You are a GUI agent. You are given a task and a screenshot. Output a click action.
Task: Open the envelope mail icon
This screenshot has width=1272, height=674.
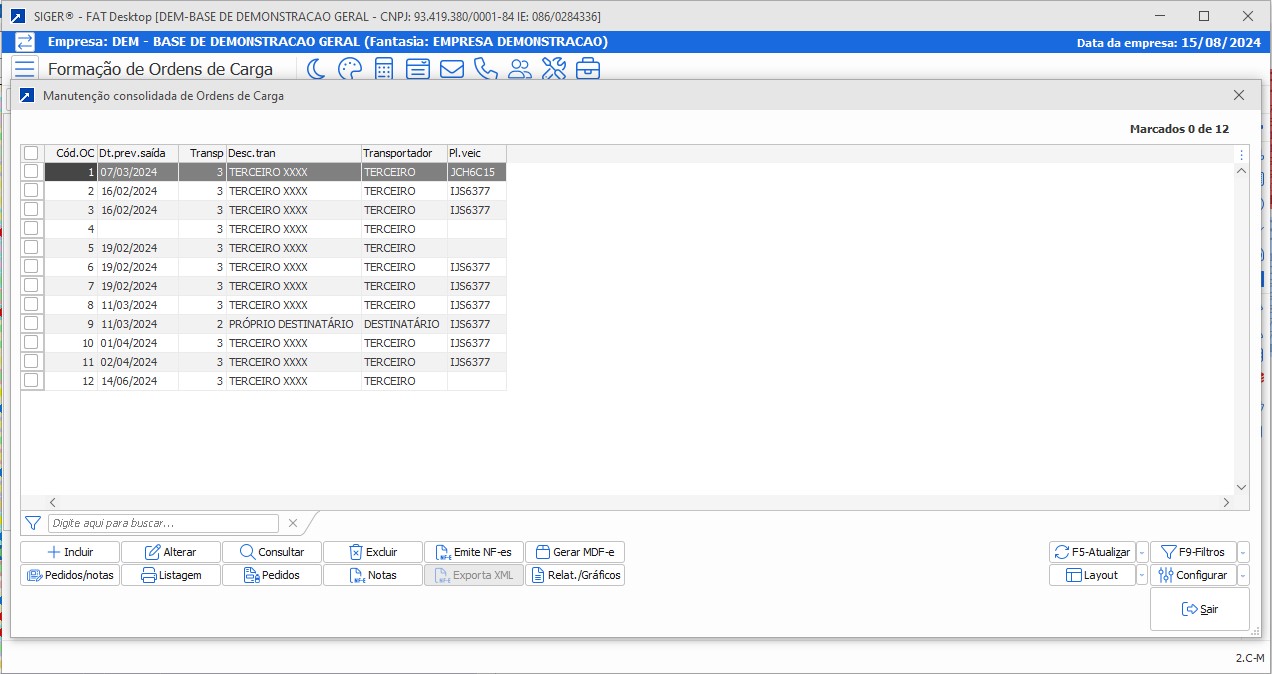pyautogui.click(x=451, y=69)
